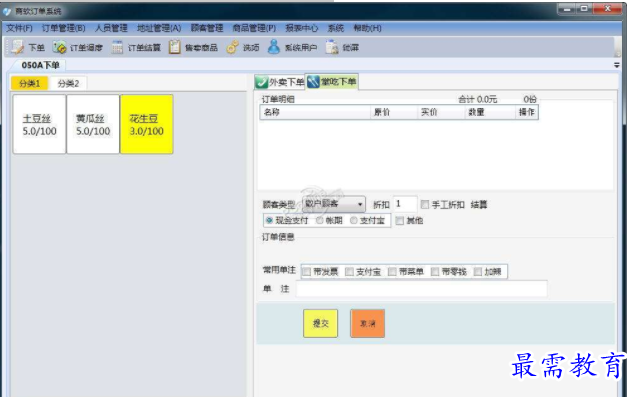Click the clipboard icon for product list
Screen dimensions: 633x397
coord(174,47)
